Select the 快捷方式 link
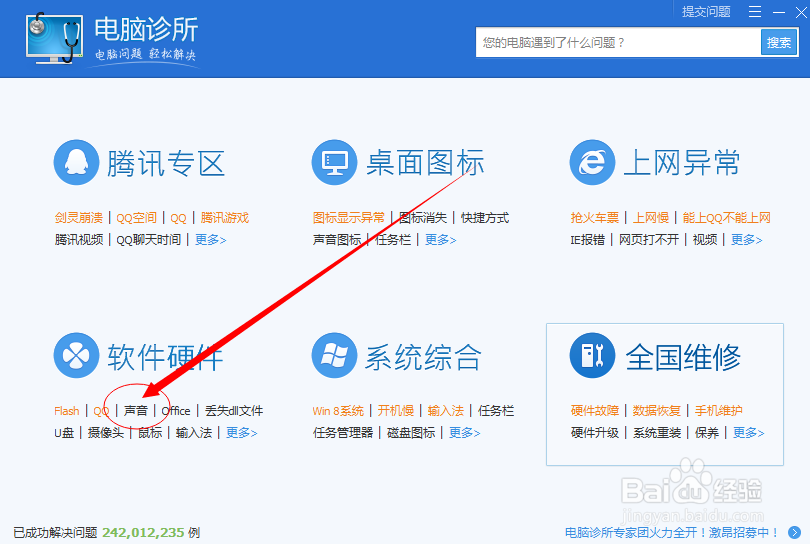The width and height of the screenshot is (810, 544). coord(485,218)
